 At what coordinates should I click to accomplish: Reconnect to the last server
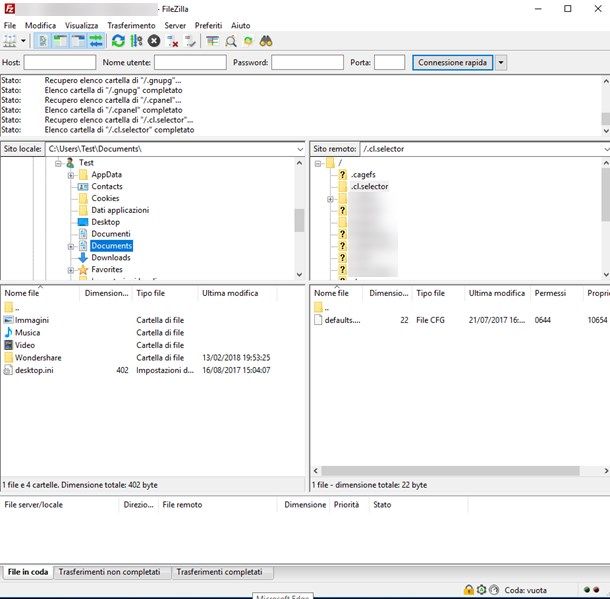pyautogui.click(x=190, y=41)
